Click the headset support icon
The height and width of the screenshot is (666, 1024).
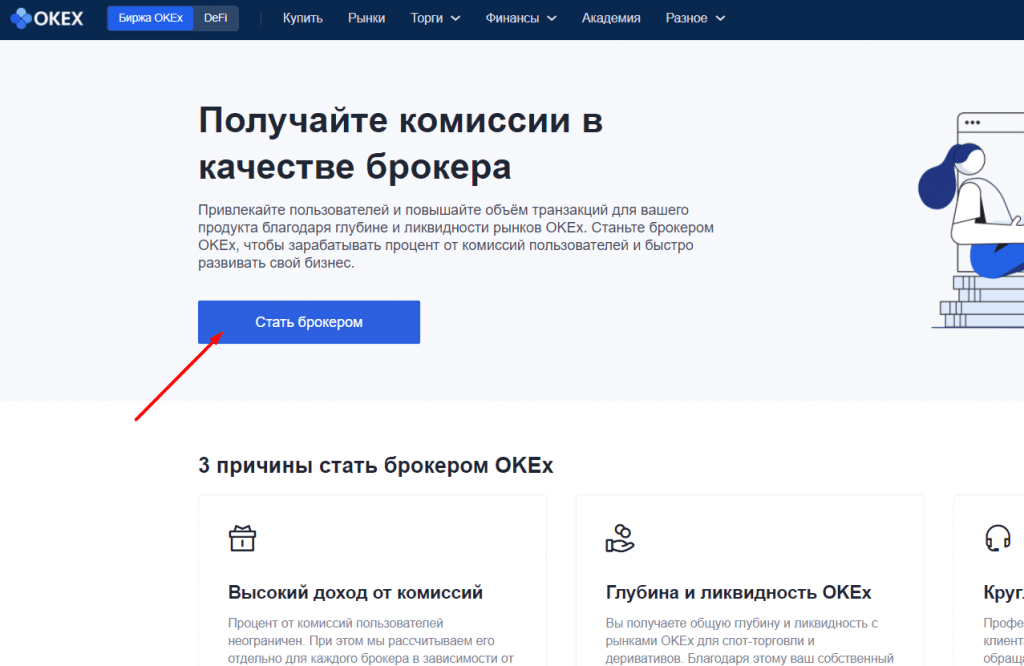pyautogui.click(x=998, y=539)
